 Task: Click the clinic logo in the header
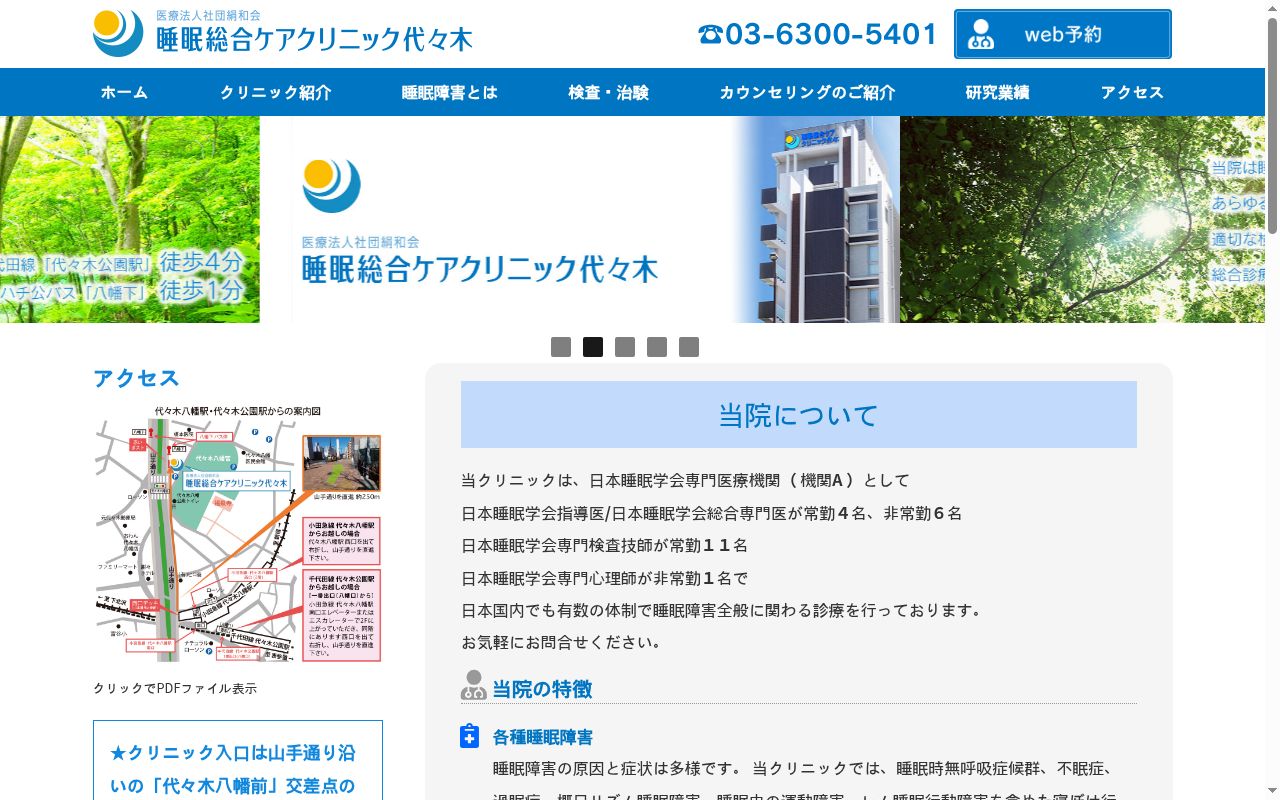[x=118, y=33]
